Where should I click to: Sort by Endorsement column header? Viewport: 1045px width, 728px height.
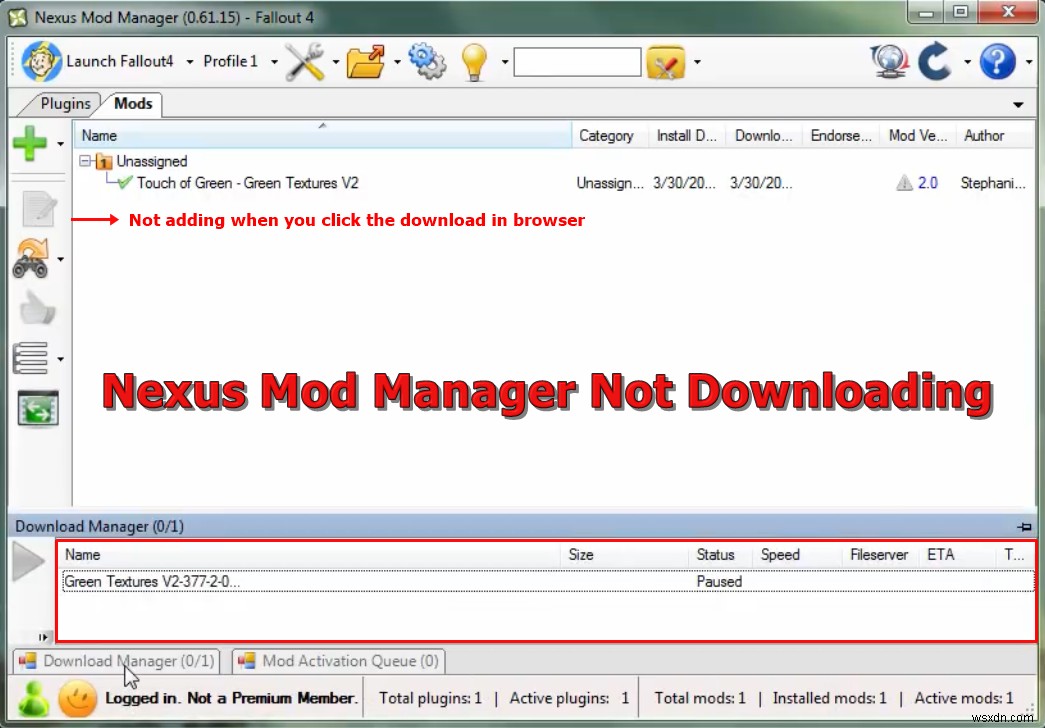(x=841, y=135)
